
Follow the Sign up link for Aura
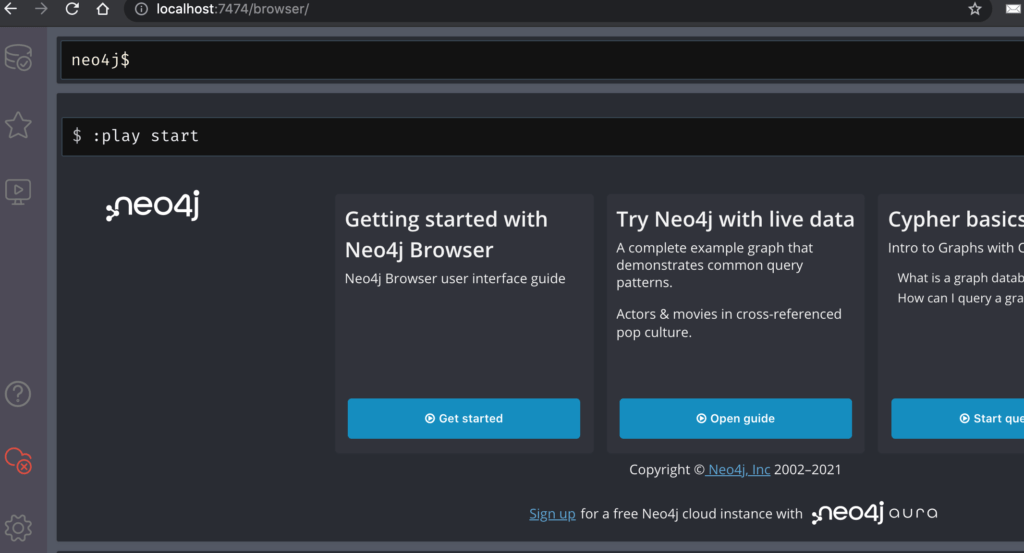click(x=552, y=514)
